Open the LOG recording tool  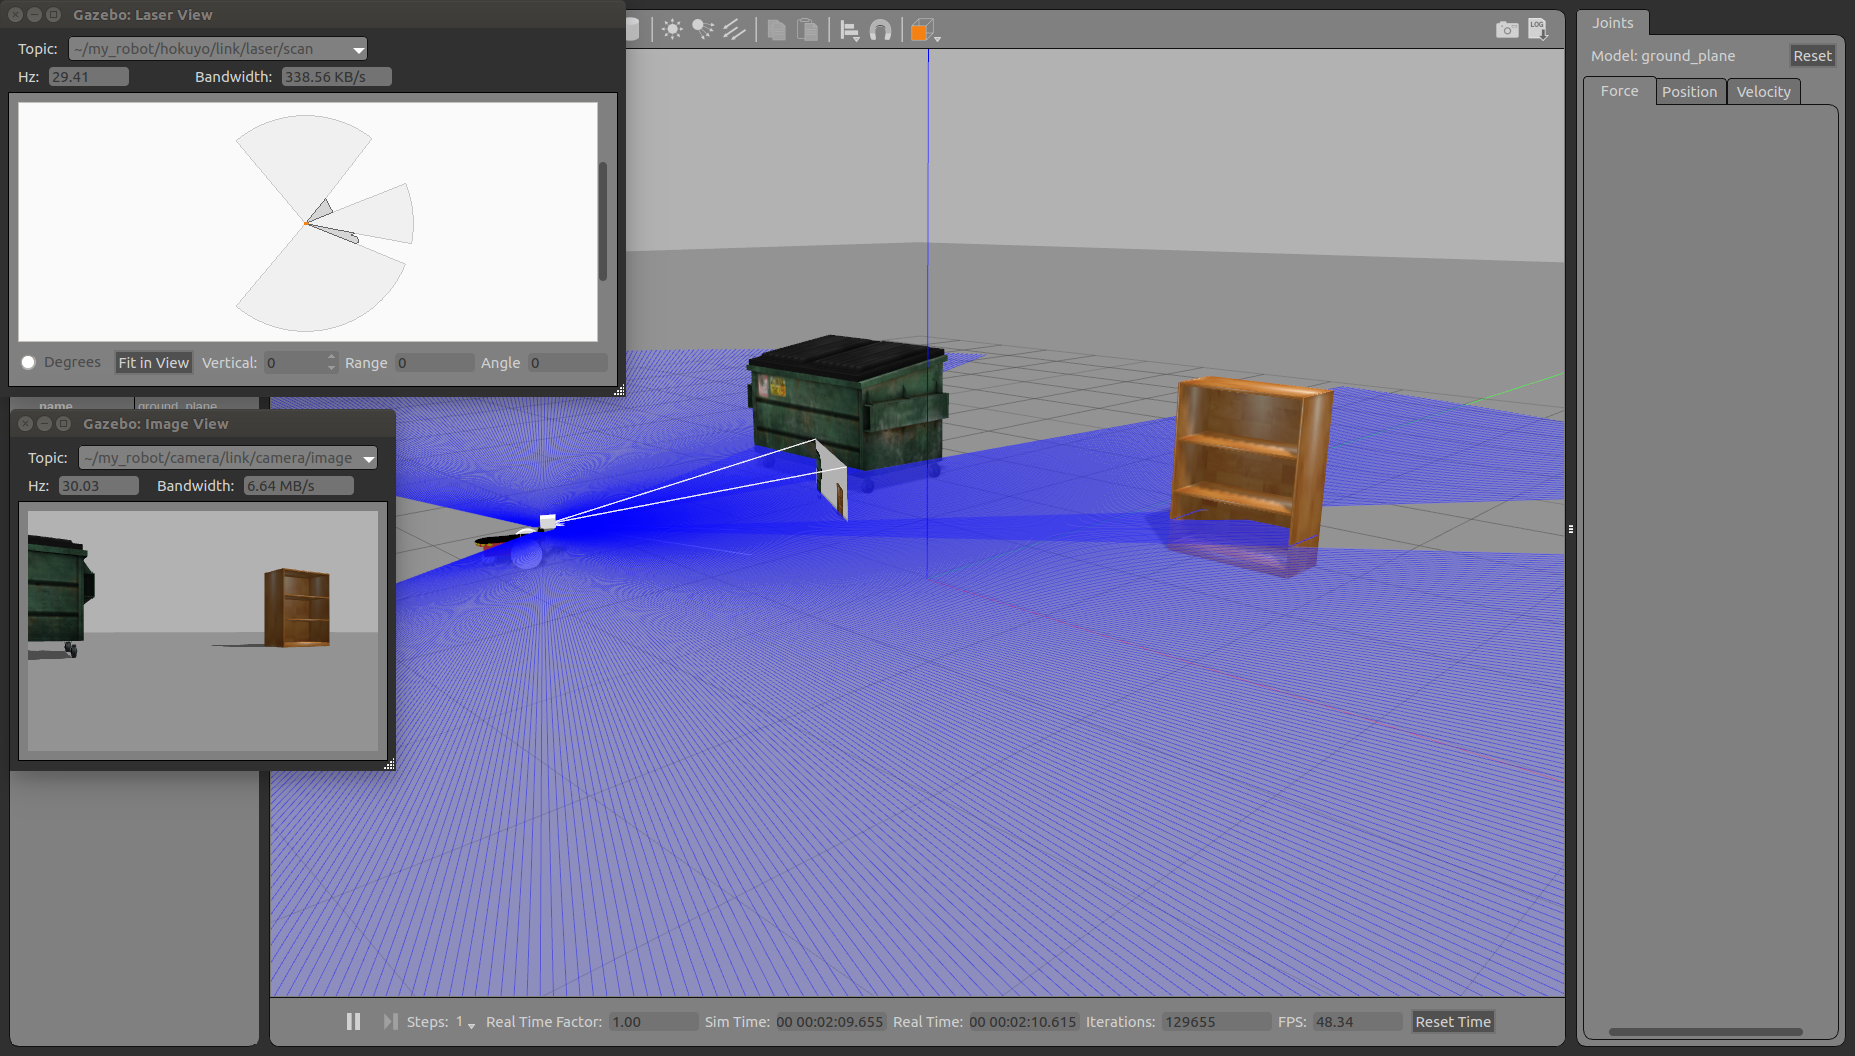pyautogui.click(x=1537, y=30)
